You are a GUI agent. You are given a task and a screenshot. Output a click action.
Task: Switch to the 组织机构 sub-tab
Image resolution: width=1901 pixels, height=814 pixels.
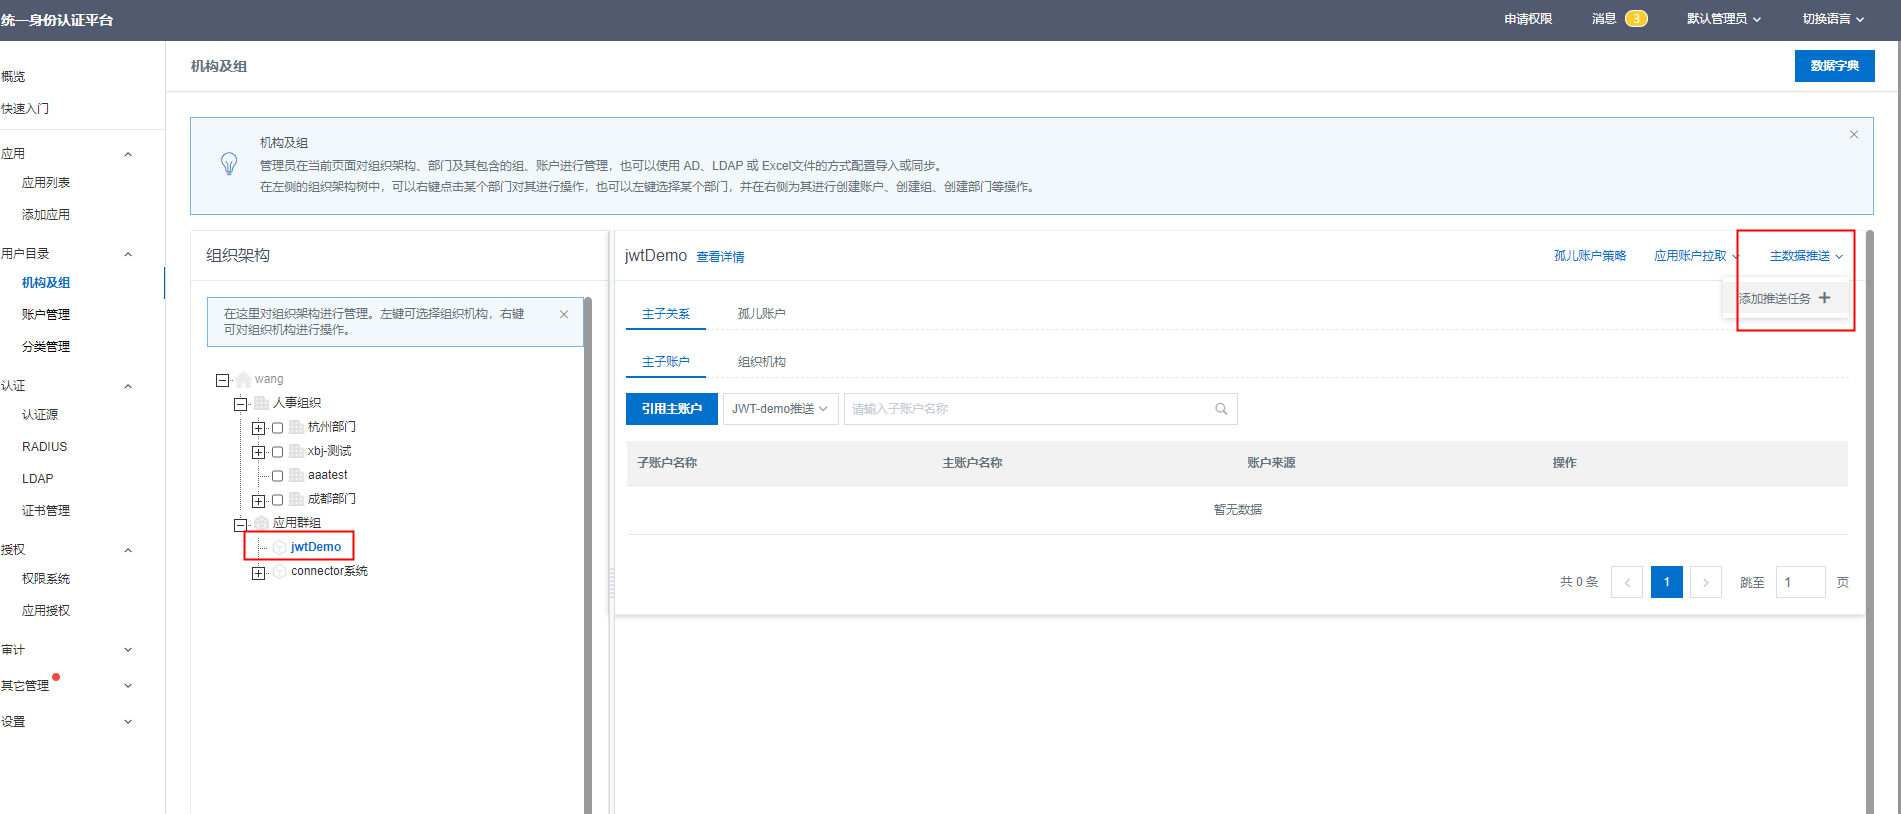pyautogui.click(x=761, y=362)
